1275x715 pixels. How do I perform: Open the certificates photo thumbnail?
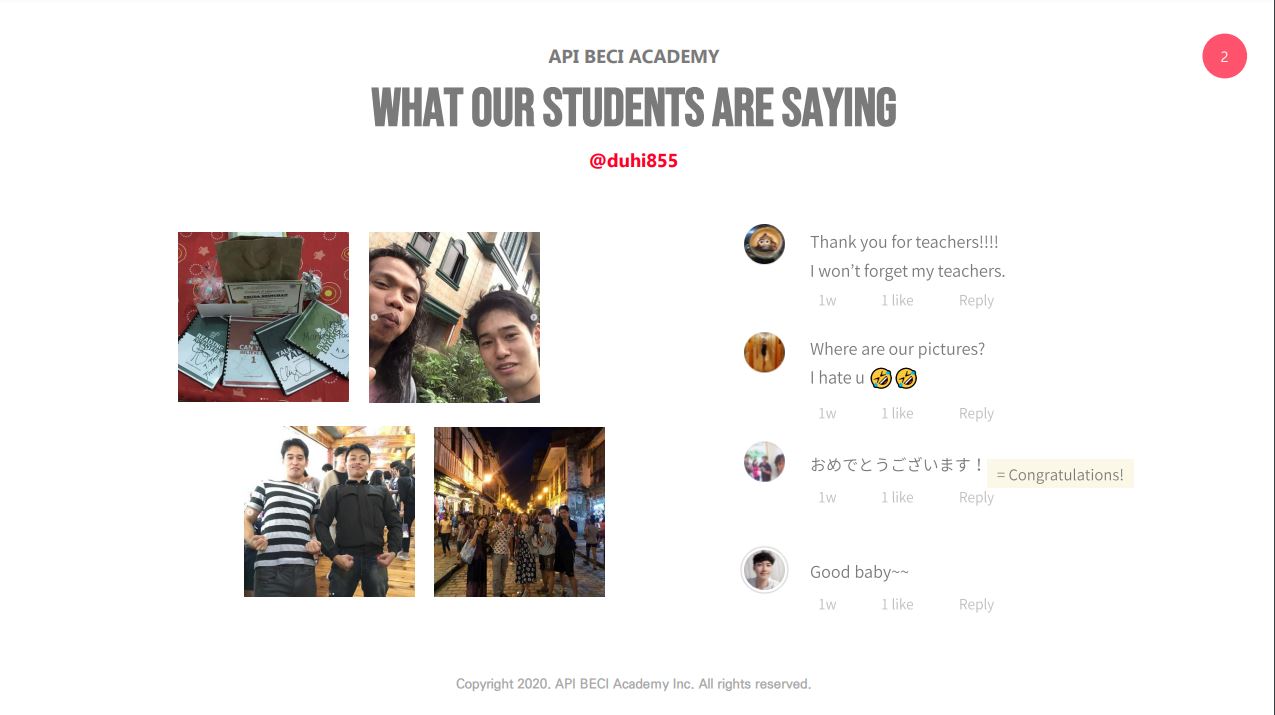coord(263,317)
